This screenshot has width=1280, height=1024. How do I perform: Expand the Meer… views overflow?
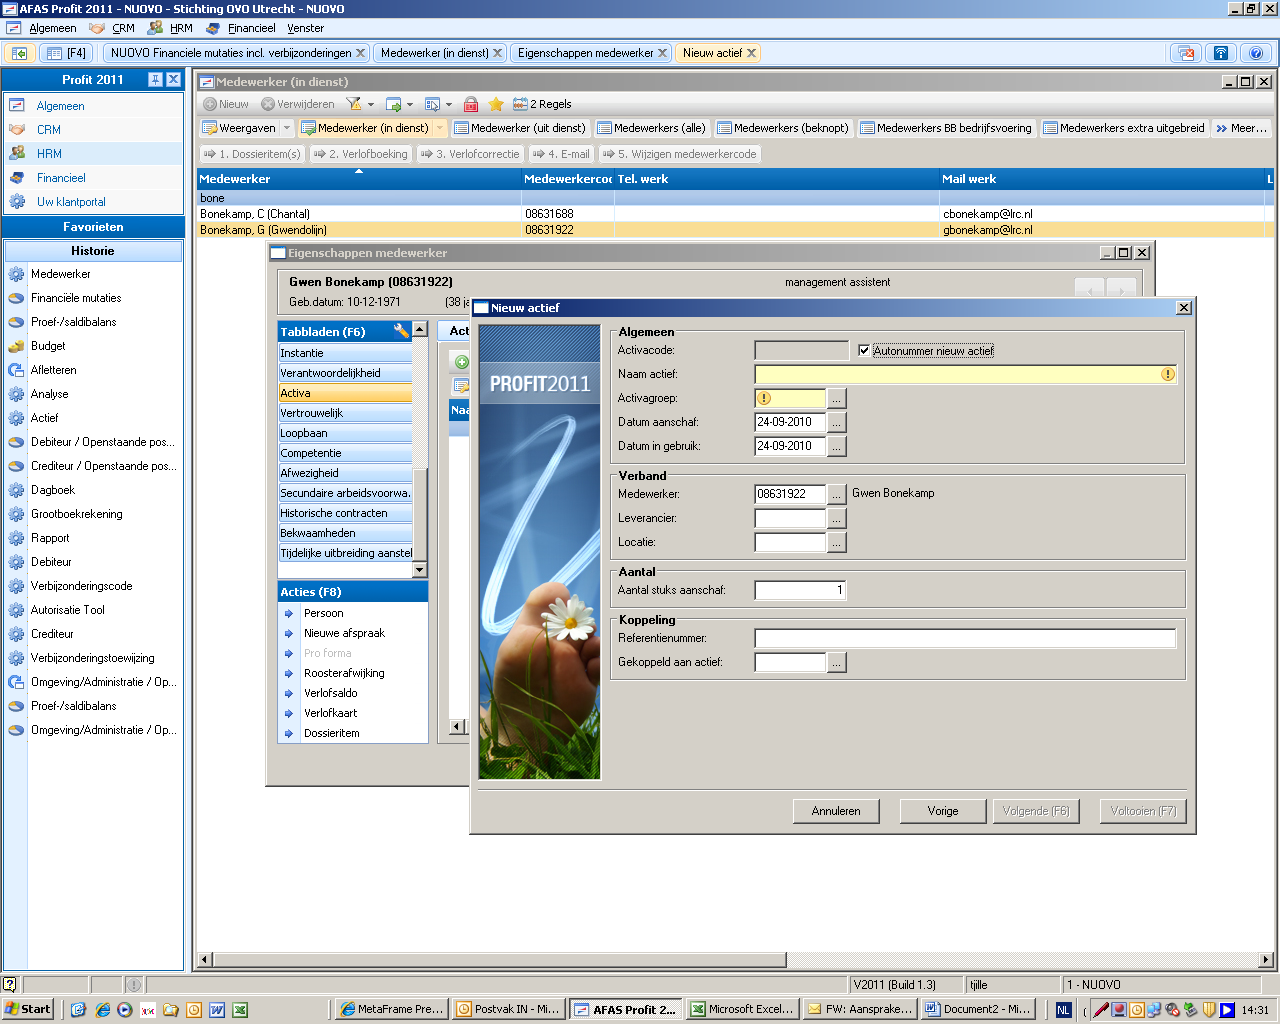point(1242,128)
